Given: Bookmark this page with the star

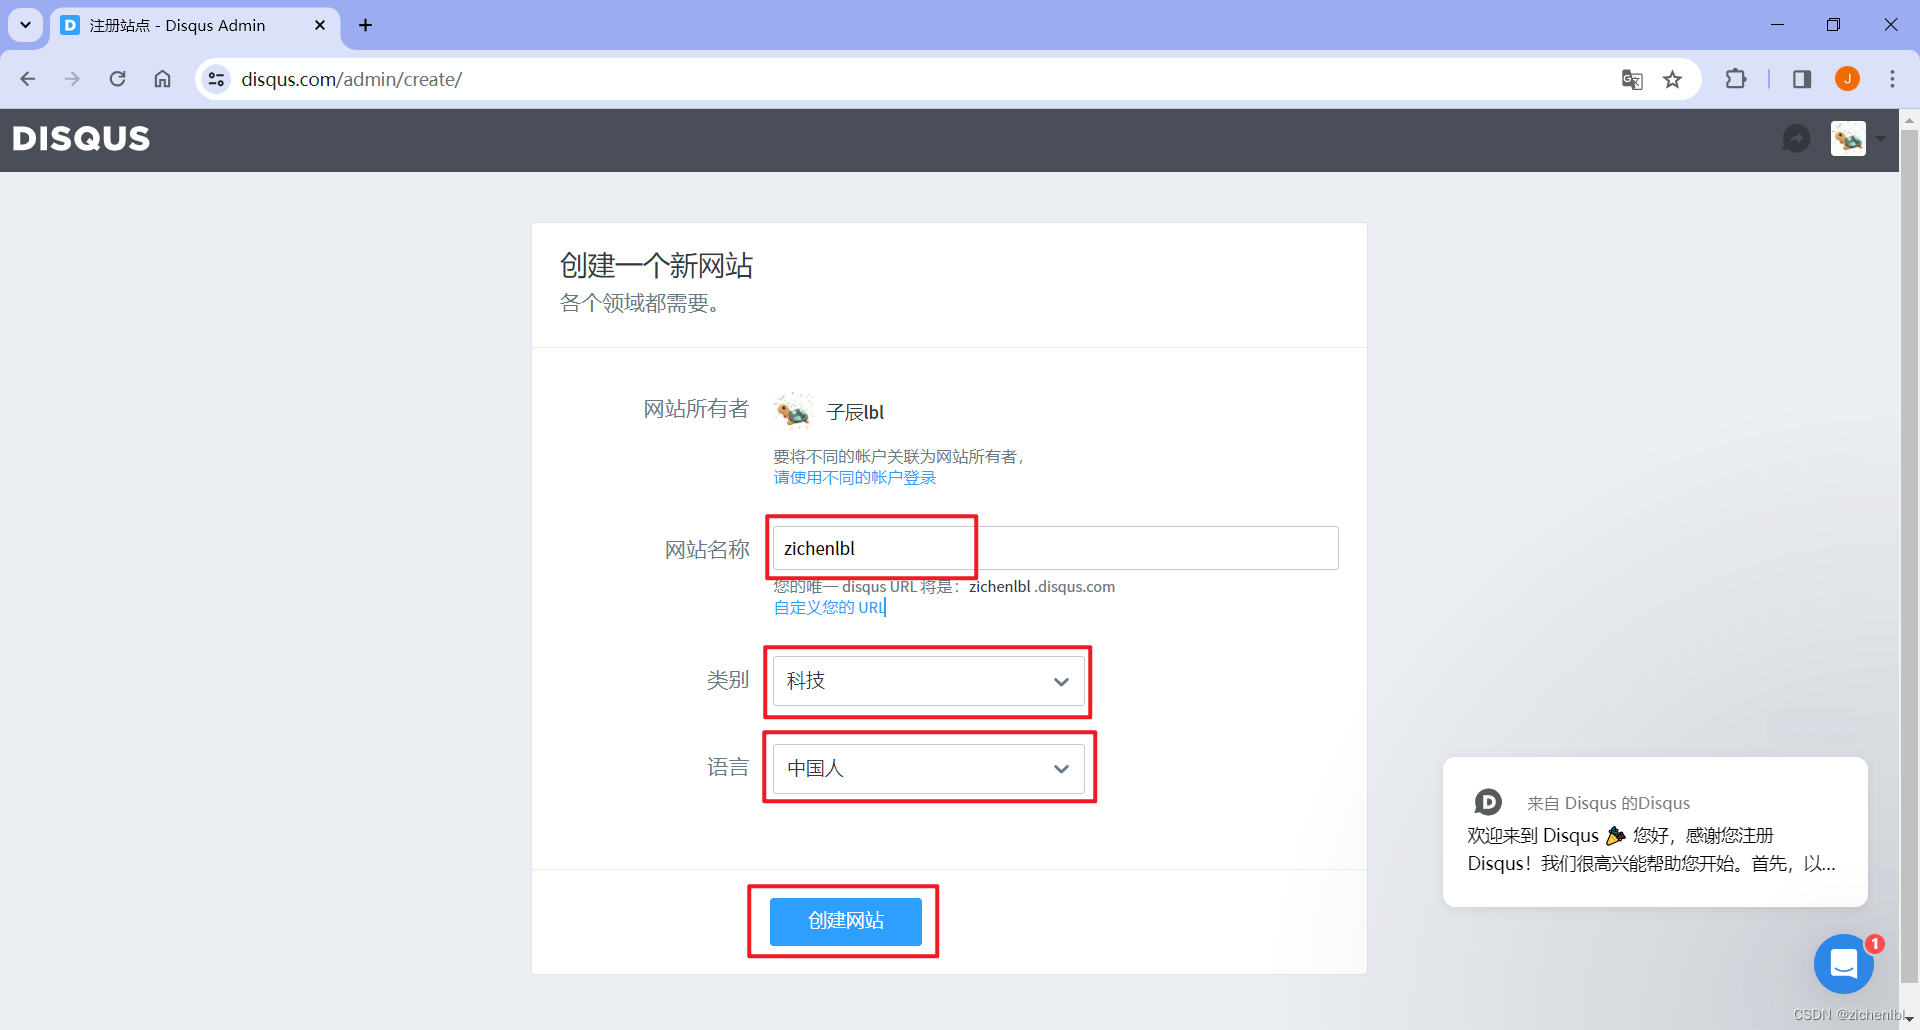Looking at the screenshot, I should click(1672, 79).
